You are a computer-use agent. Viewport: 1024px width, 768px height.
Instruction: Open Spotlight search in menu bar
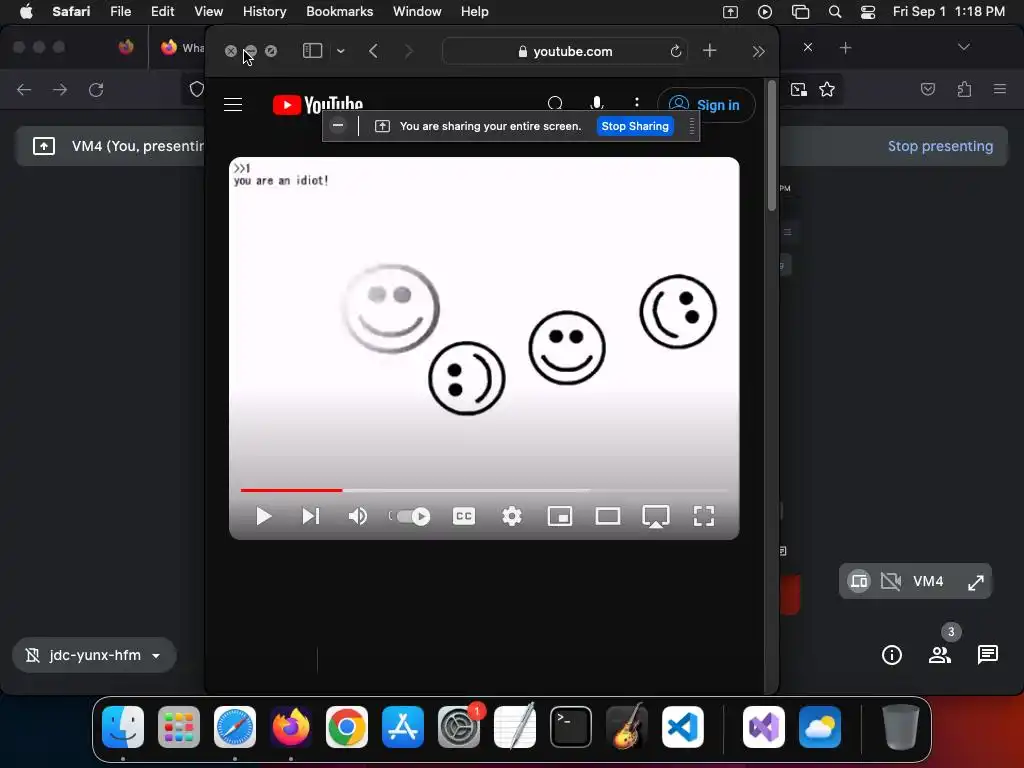click(835, 12)
